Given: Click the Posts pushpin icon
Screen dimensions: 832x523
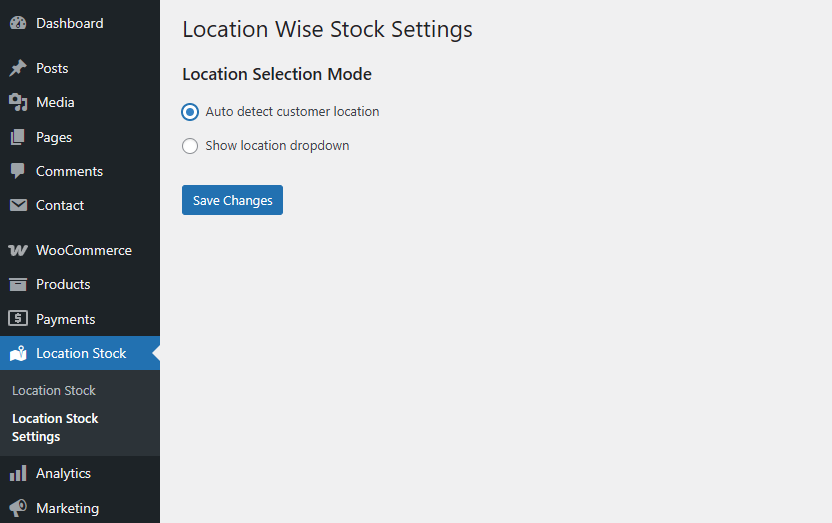Looking at the screenshot, I should coord(18,68).
